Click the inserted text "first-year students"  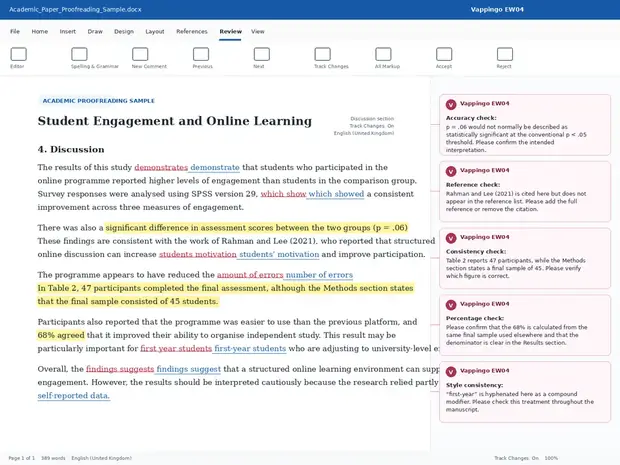tap(250, 349)
